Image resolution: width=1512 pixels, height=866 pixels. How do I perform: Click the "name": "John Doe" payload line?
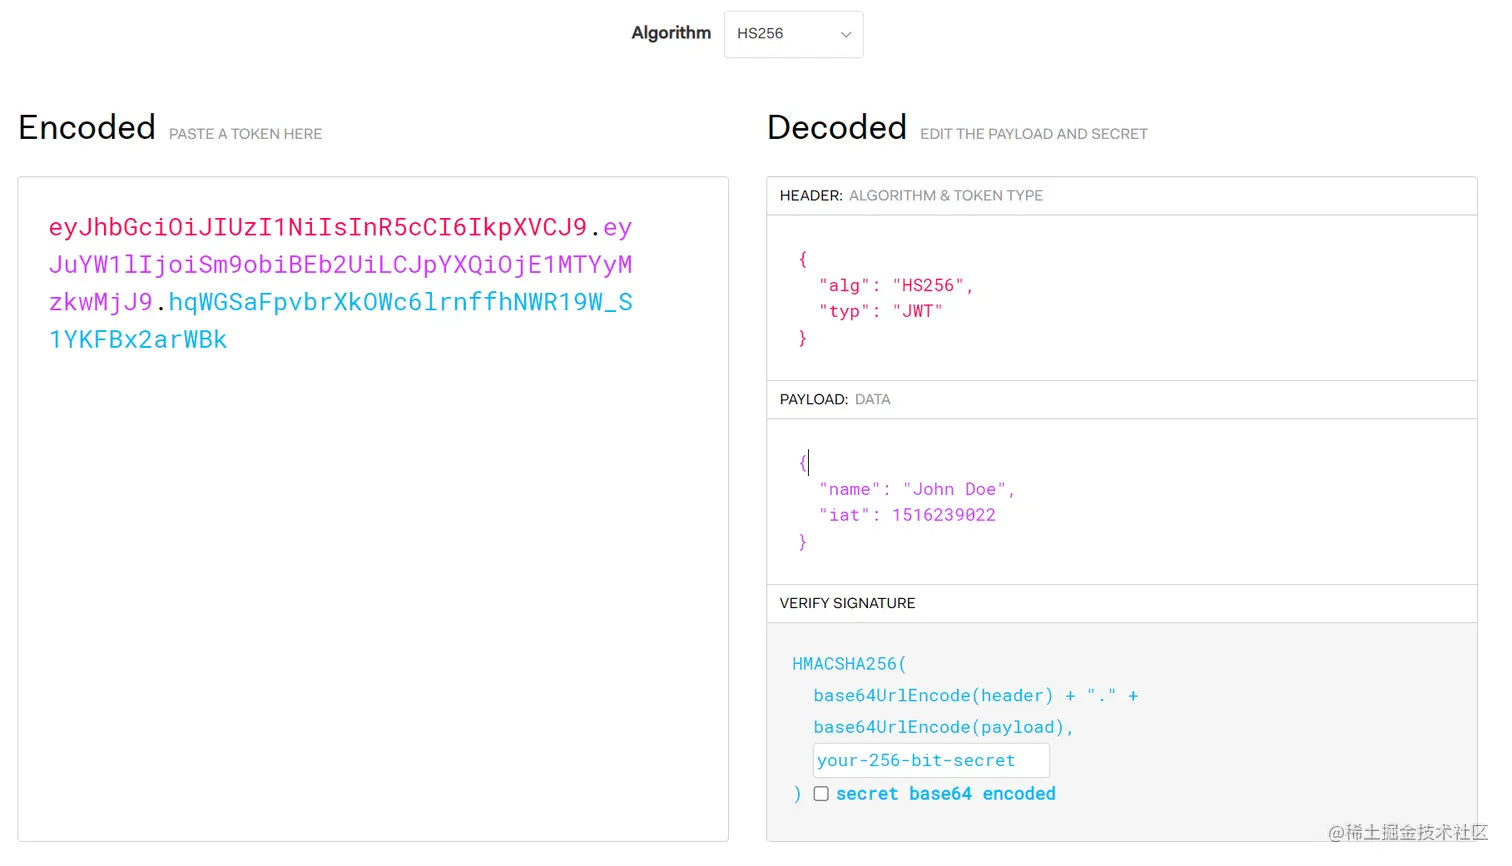(x=916, y=490)
